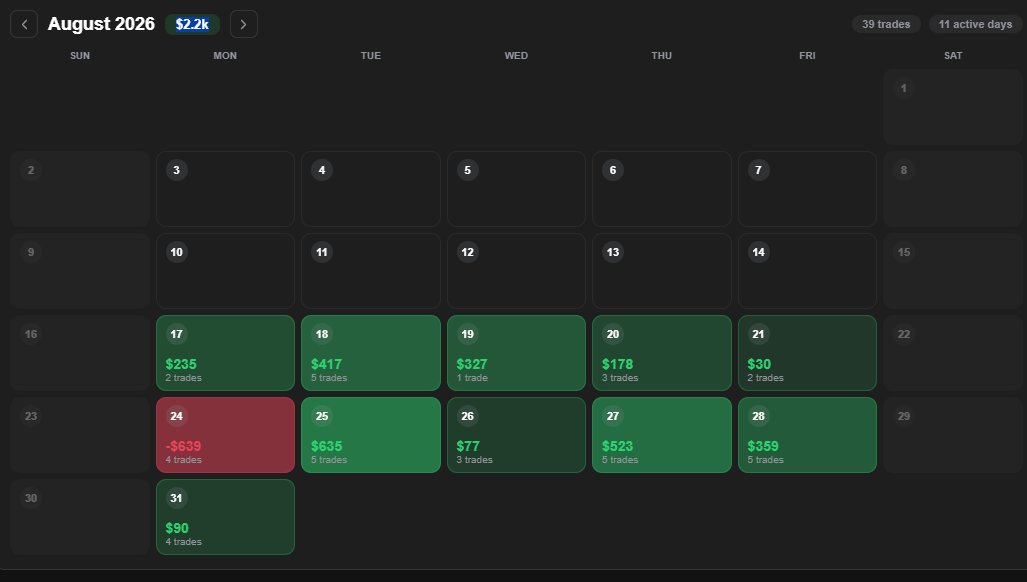The height and width of the screenshot is (582, 1027).
Task: Select the Sunday August 16 cell
Action: tap(80, 353)
